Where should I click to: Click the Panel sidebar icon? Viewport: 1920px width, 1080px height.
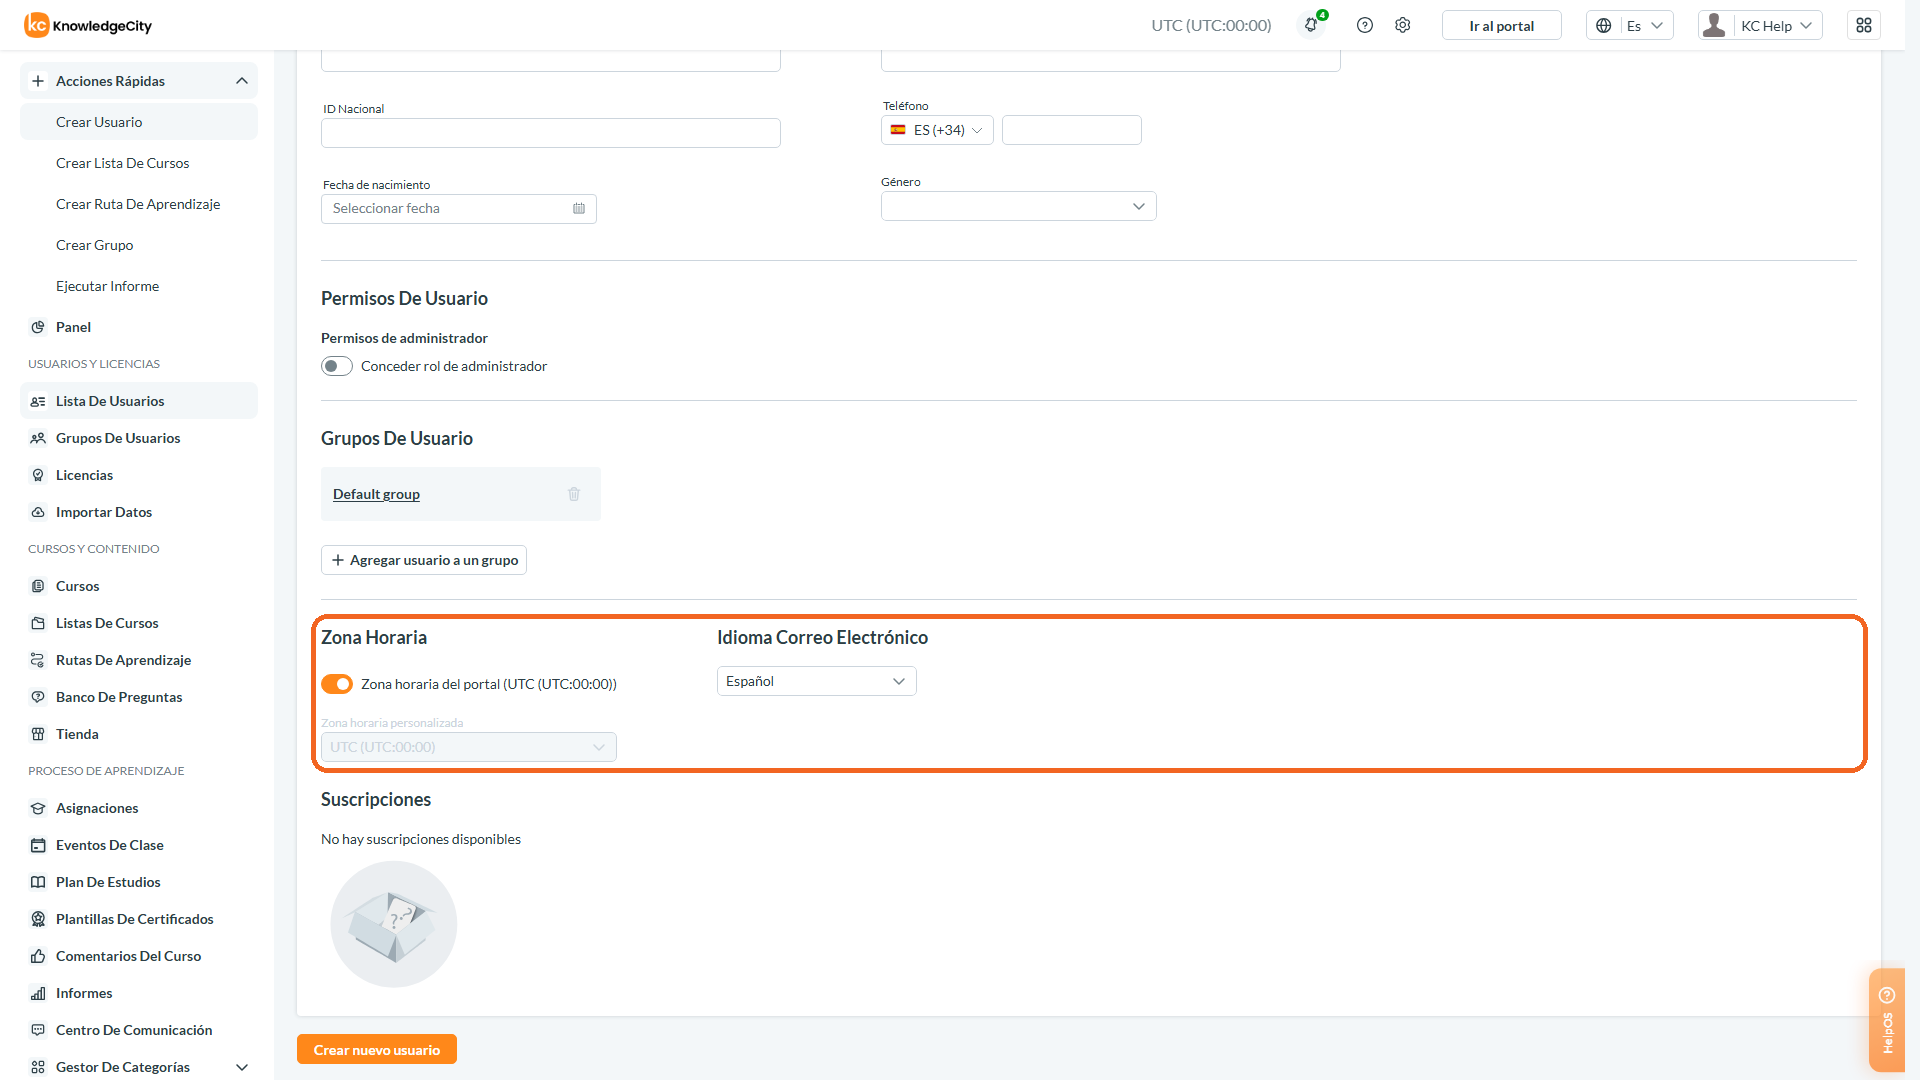[x=38, y=327]
